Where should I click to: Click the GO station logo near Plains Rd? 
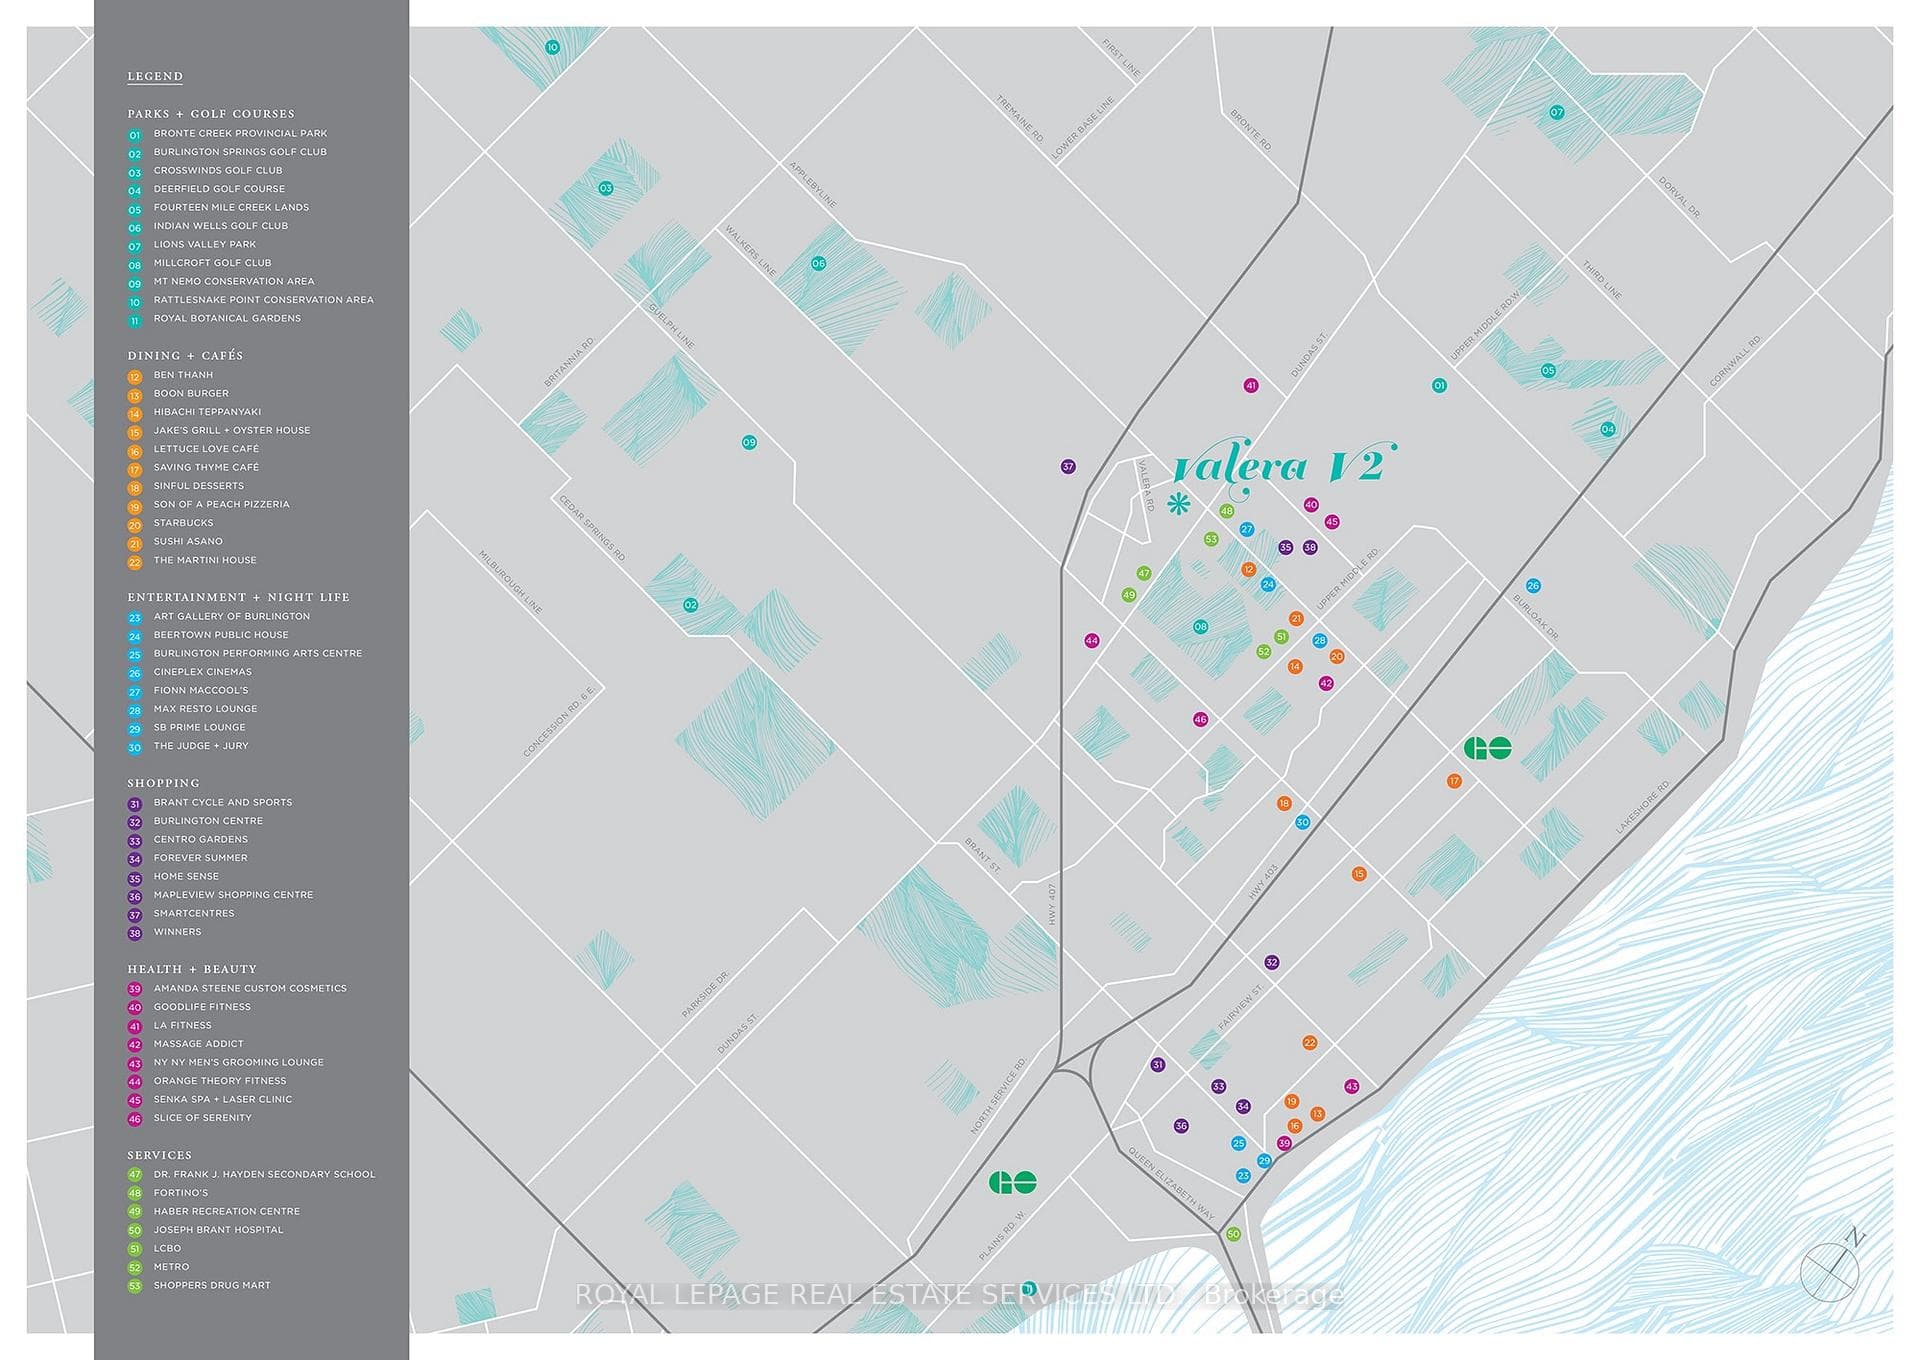[x=1012, y=1183]
